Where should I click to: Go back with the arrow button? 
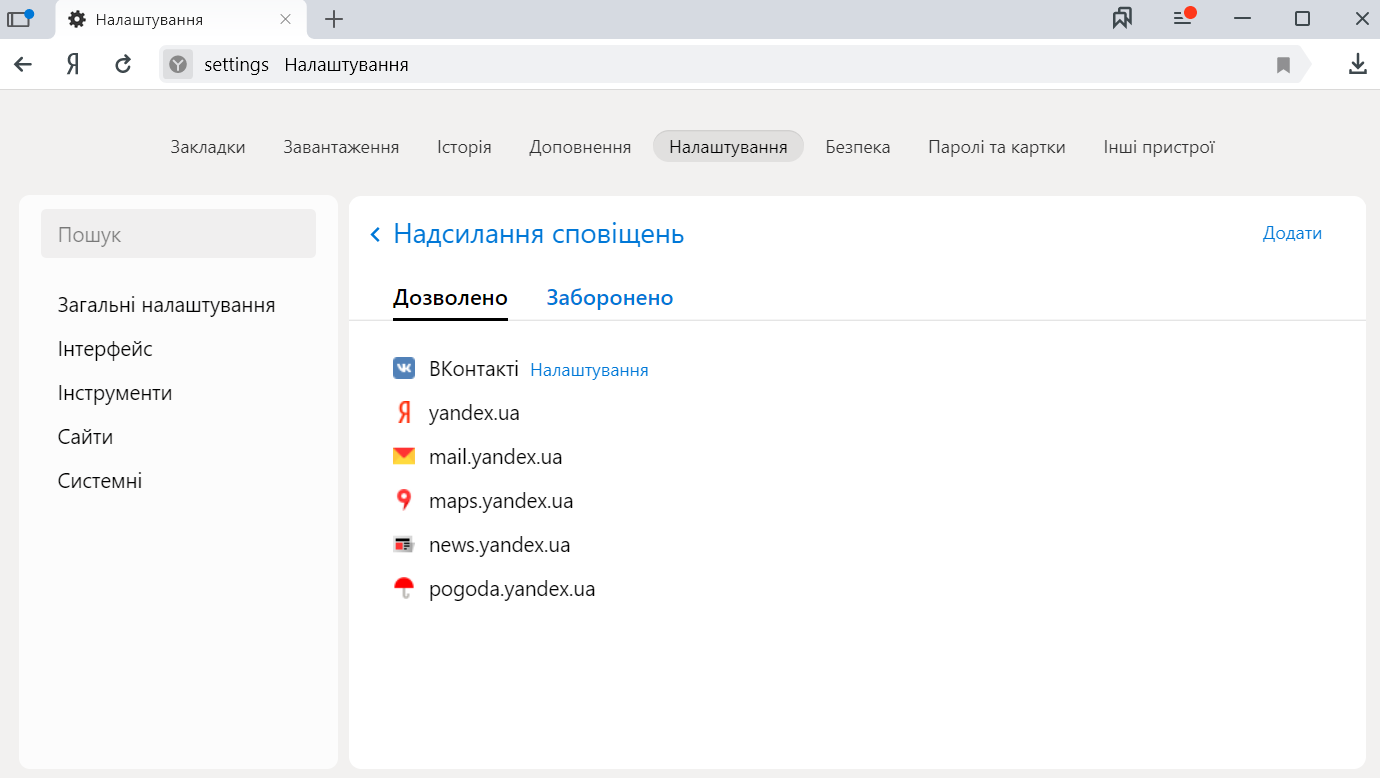[x=23, y=64]
